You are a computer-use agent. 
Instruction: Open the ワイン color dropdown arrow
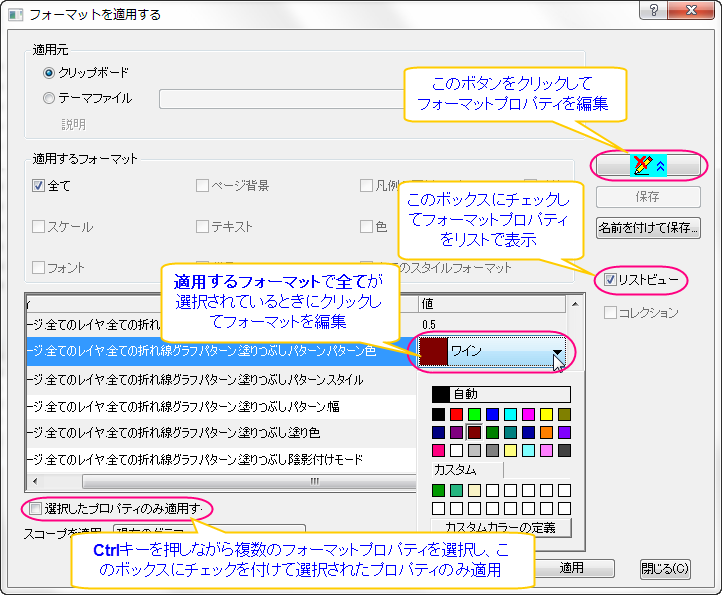(557, 352)
